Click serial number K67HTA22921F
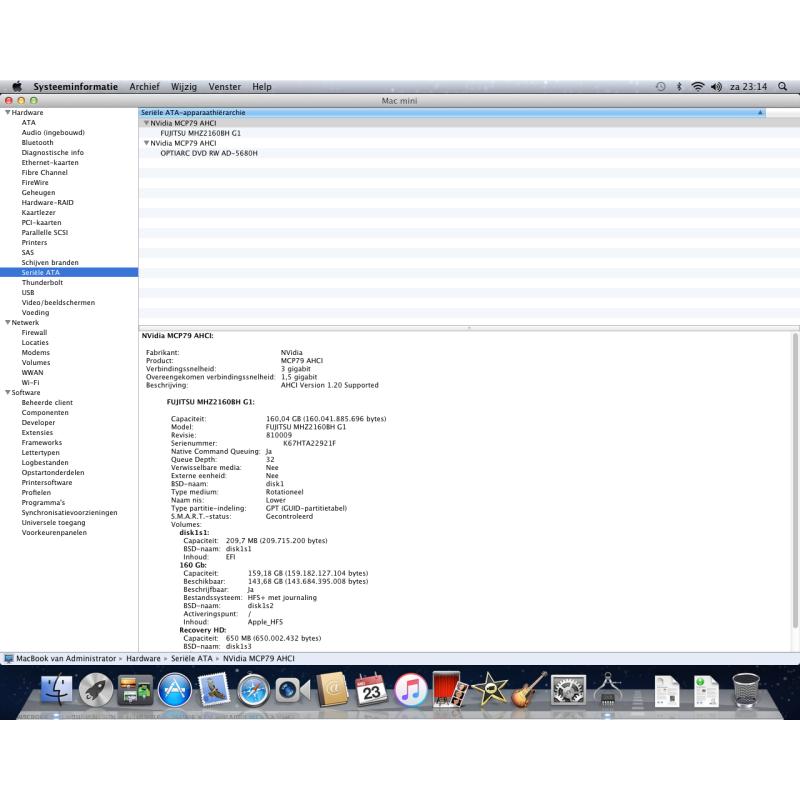 (x=309, y=443)
